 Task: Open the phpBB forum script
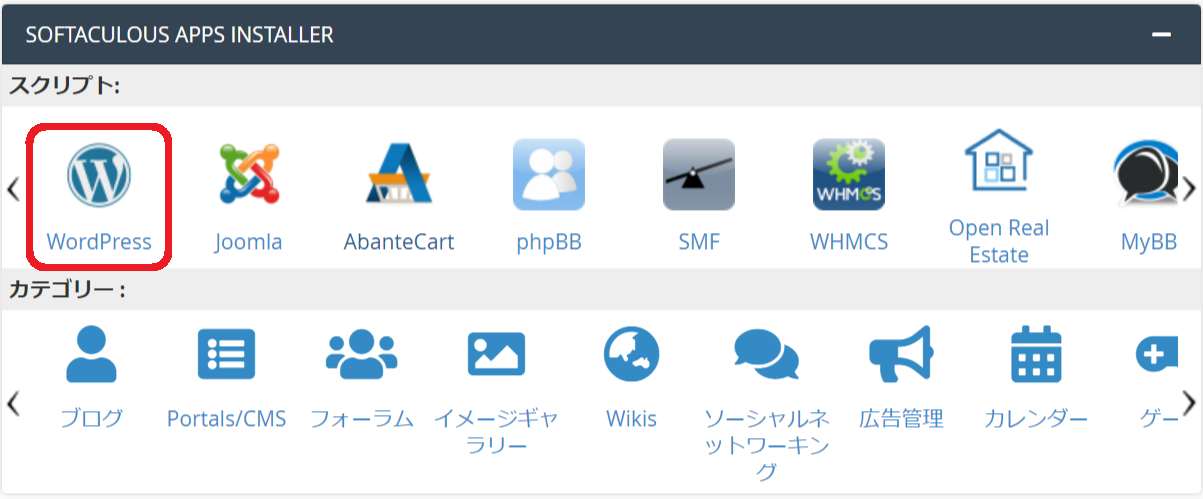pyautogui.click(x=548, y=175)
